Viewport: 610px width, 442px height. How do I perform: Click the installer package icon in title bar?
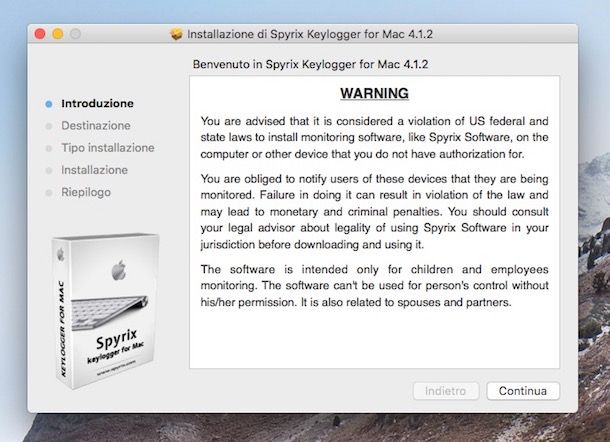click(x=176, y=34)
